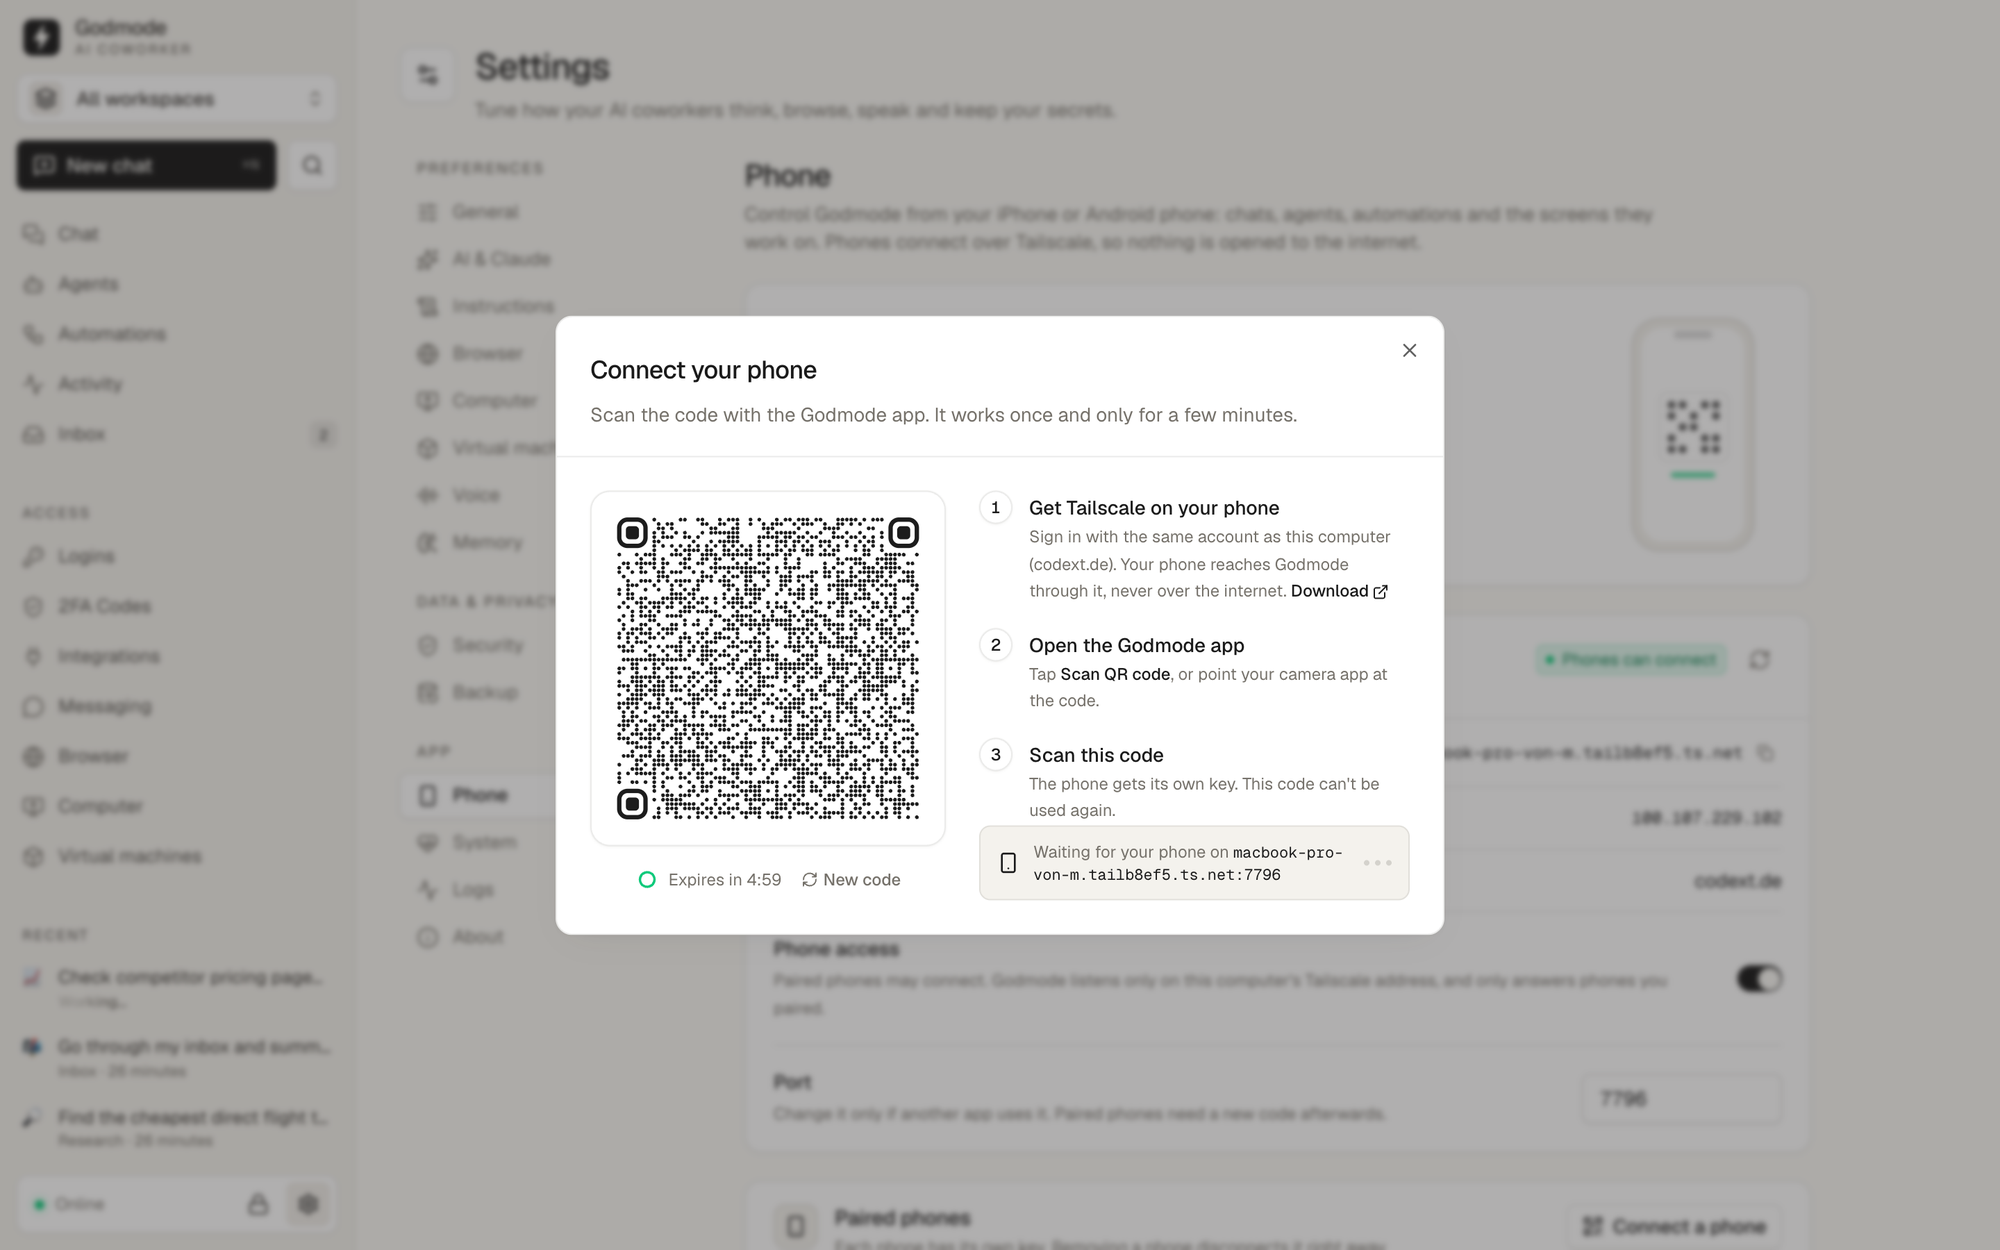Click the three-dots beside Waiting for your phone
Image resolution: width=2000 pixels, height=1250 pixels.
[x=1377, y=863]
